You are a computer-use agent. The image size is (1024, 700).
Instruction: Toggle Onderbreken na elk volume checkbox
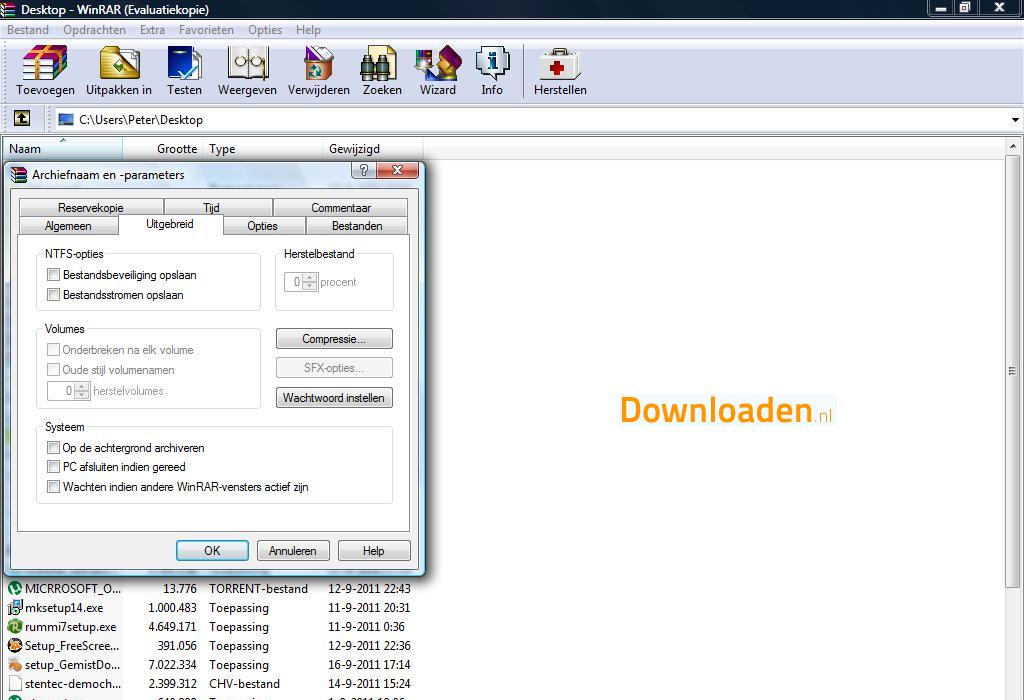tap(54, 349)
